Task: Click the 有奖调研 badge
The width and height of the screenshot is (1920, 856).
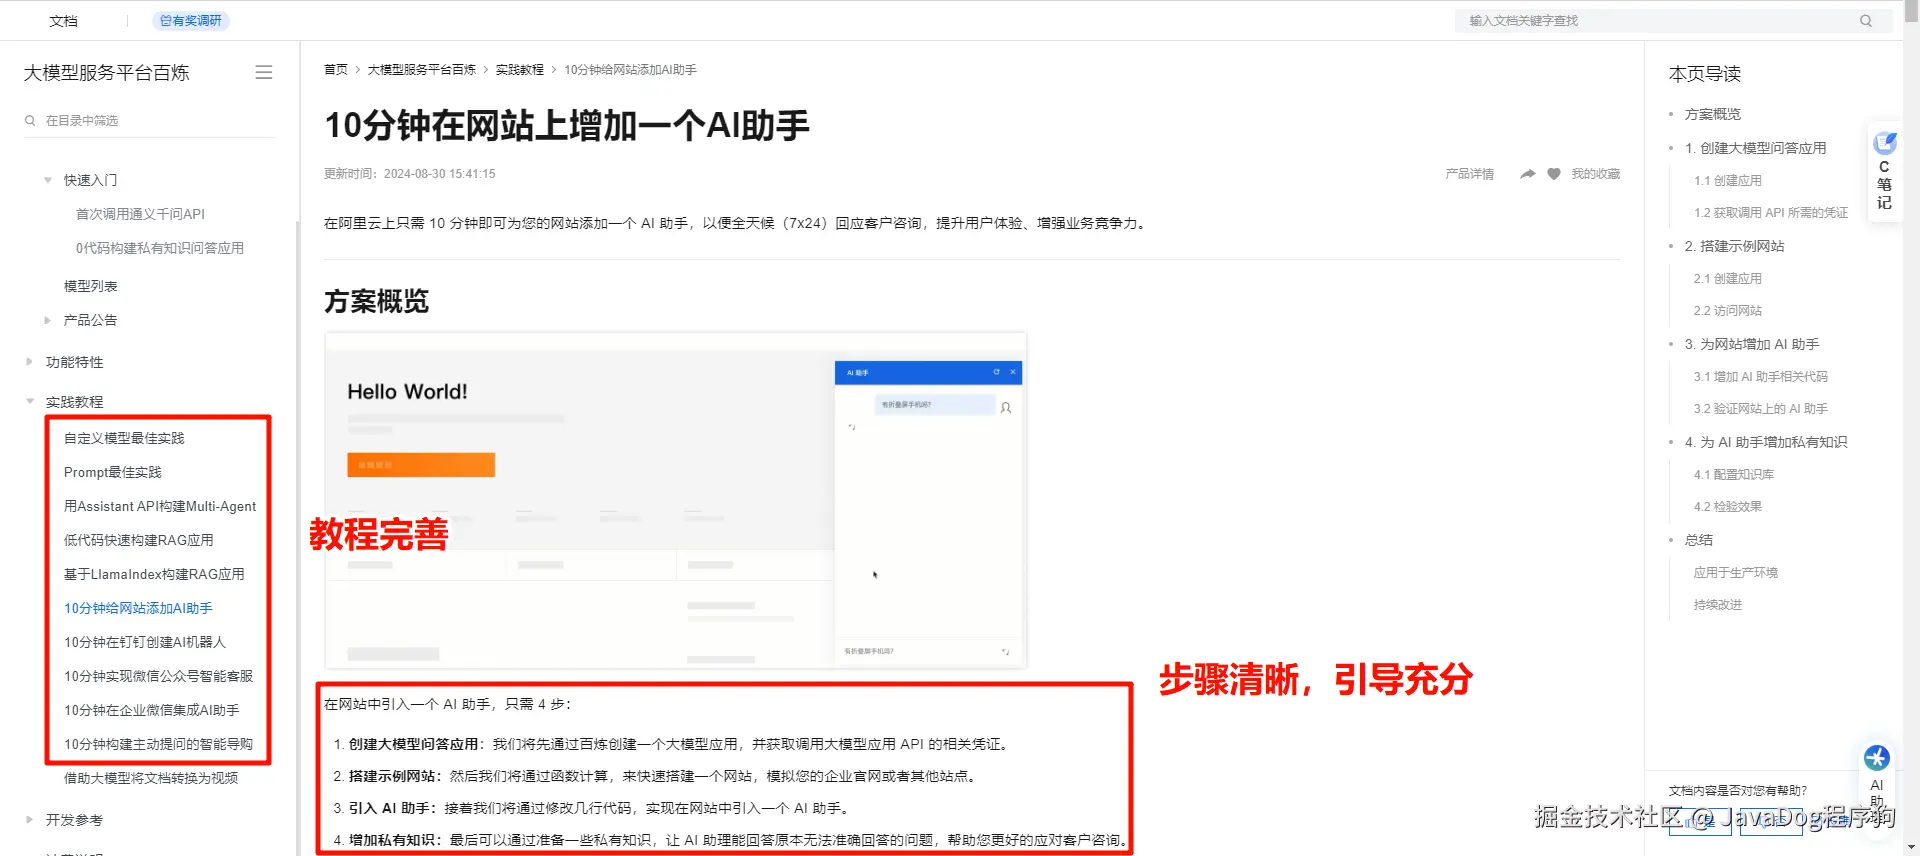Action: (191, 21)
